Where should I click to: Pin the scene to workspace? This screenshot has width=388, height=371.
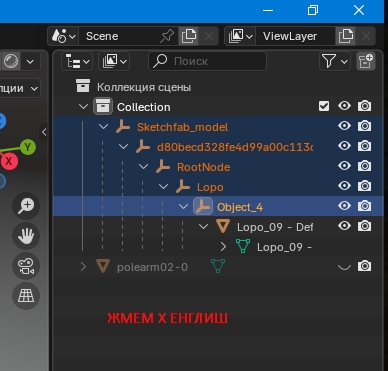coord(167,36)
